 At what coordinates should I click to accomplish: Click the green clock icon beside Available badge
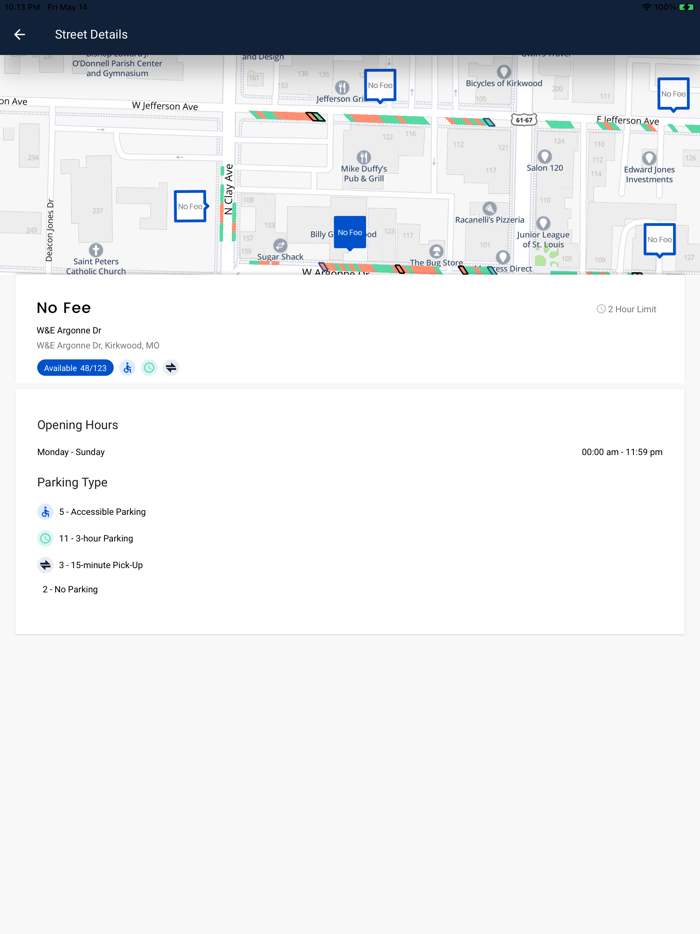[x=149, y=368]
